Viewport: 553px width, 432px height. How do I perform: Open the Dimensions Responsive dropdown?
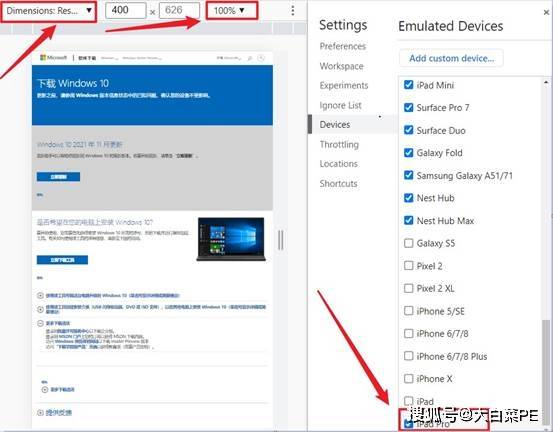(x=49, y=11)
